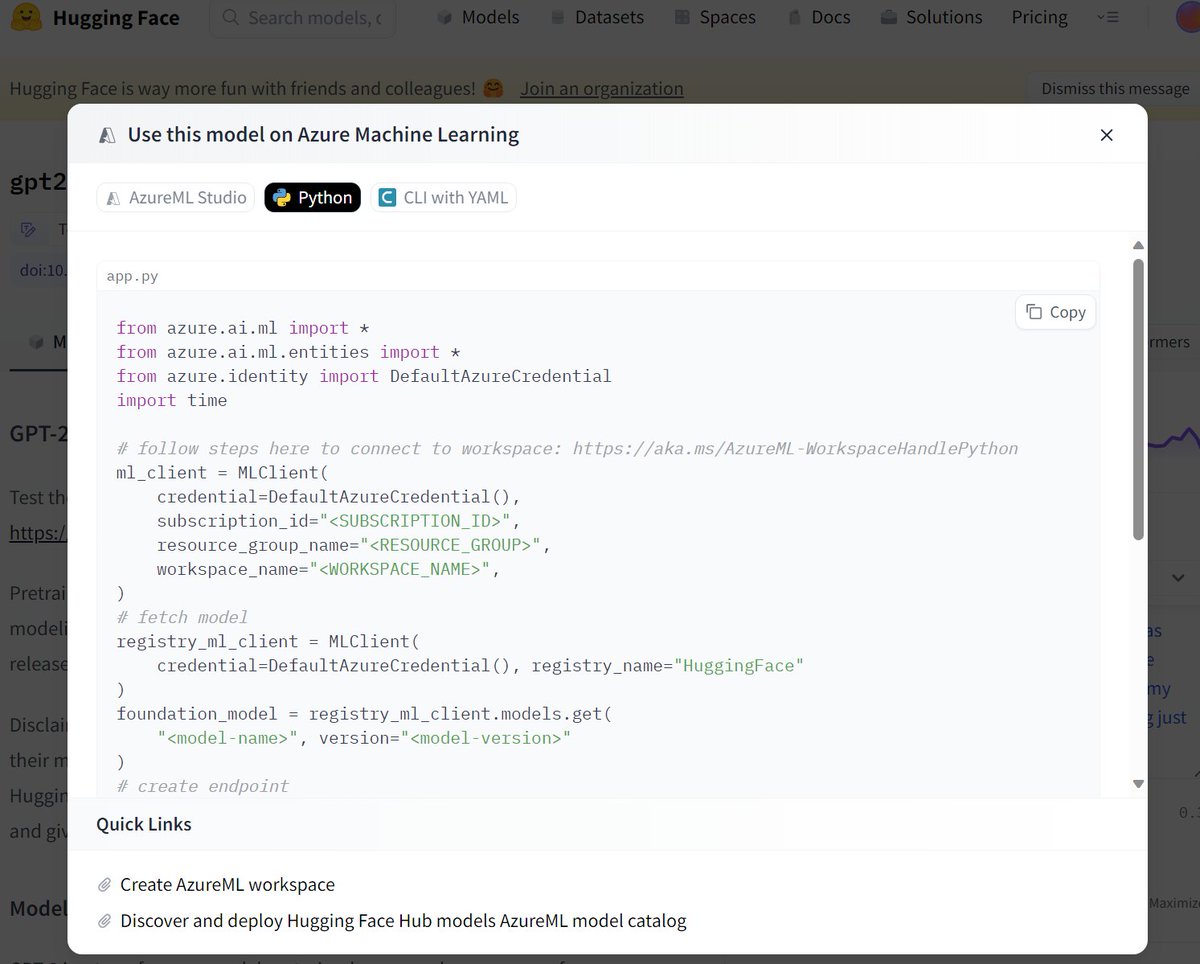Click the model search input field
This screenshot has height=964, width=1200.
coord(300,17)
